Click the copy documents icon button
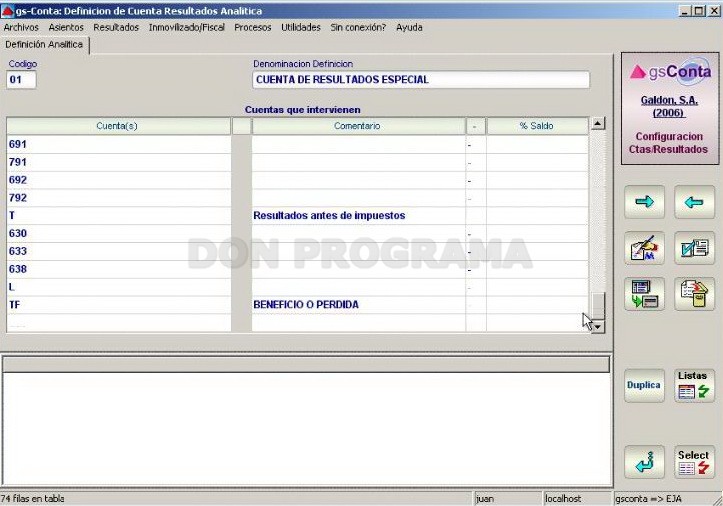The height and width of the screenshot is (506, 723). (x=694, y=294)
